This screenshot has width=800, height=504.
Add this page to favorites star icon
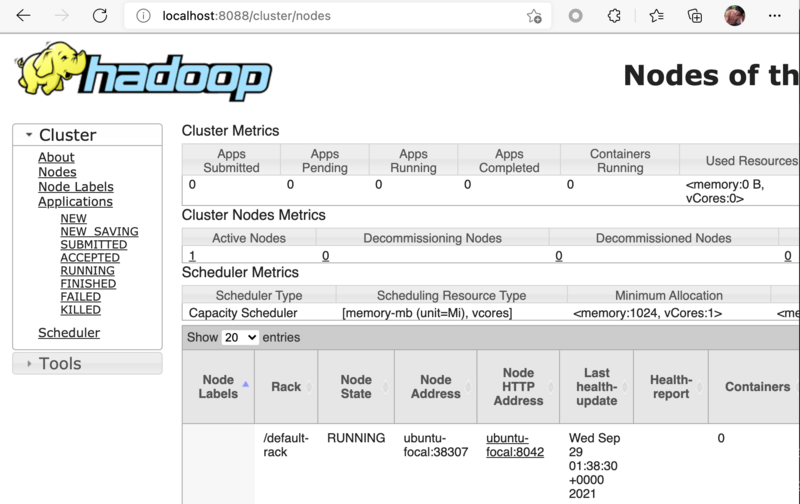534,16
